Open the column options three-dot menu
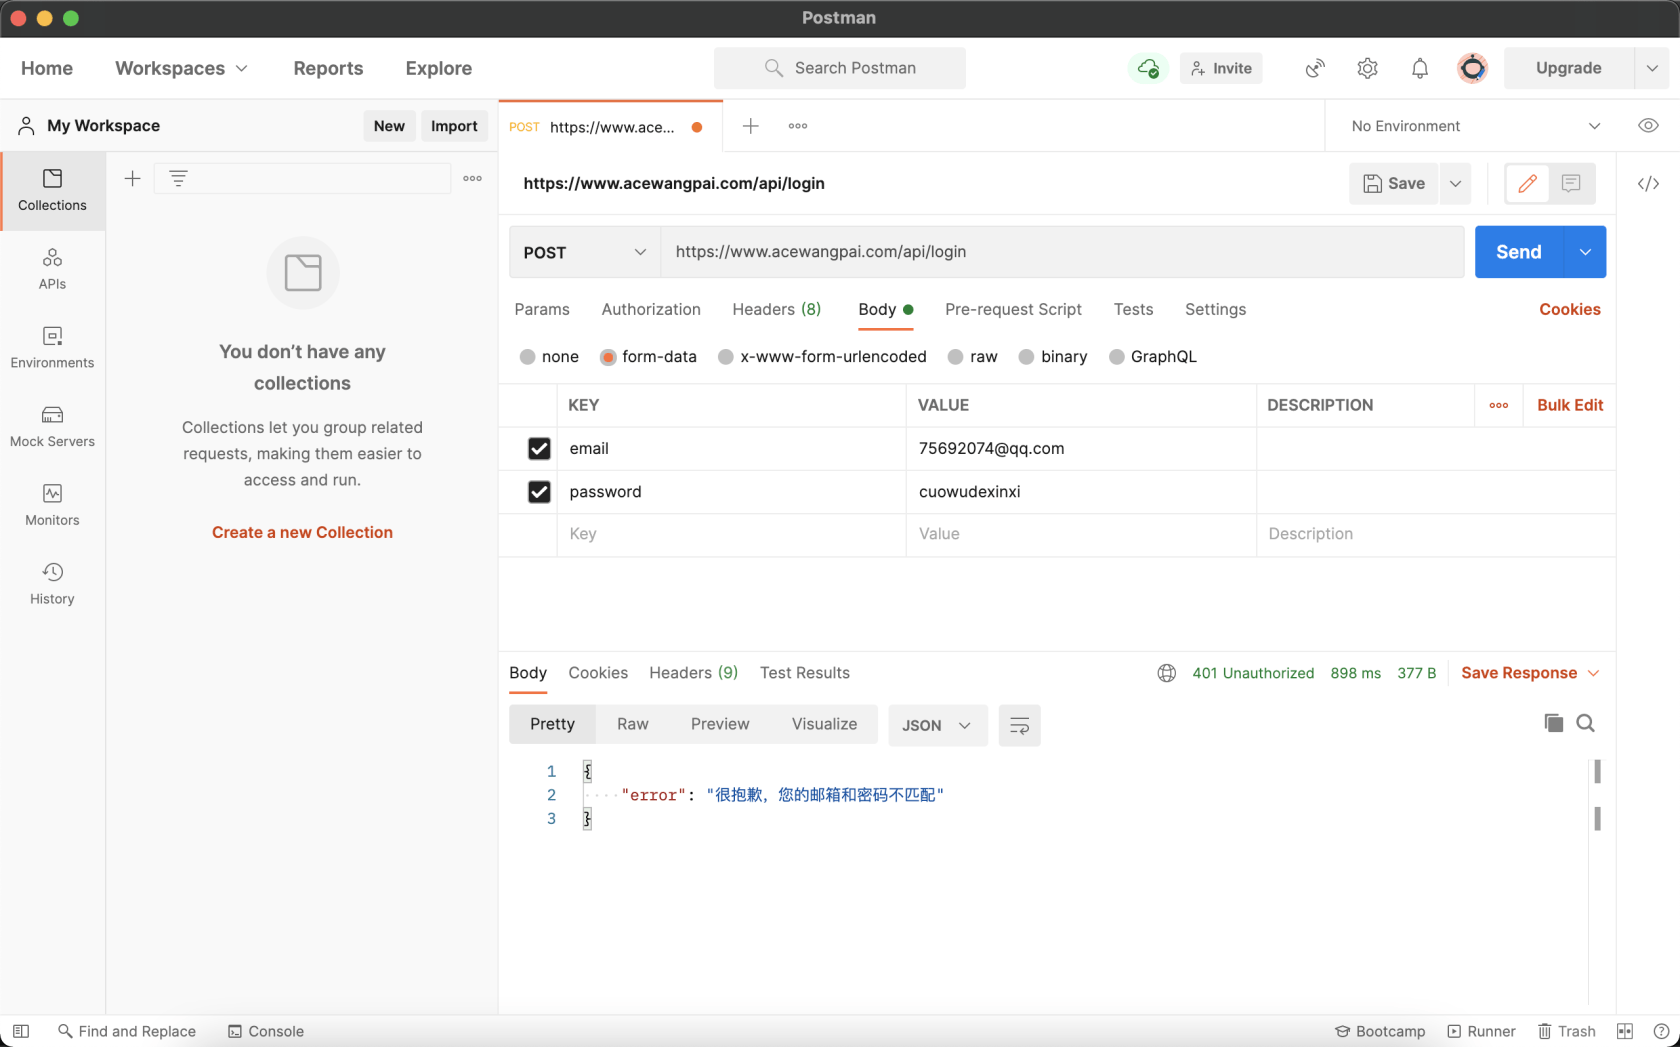Screen dimensions: 1680x1047 click(x=1498, y=405)
